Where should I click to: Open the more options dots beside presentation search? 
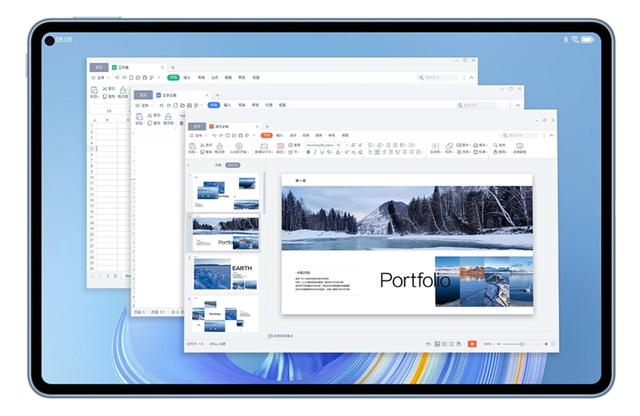click(x=544, y=135)
